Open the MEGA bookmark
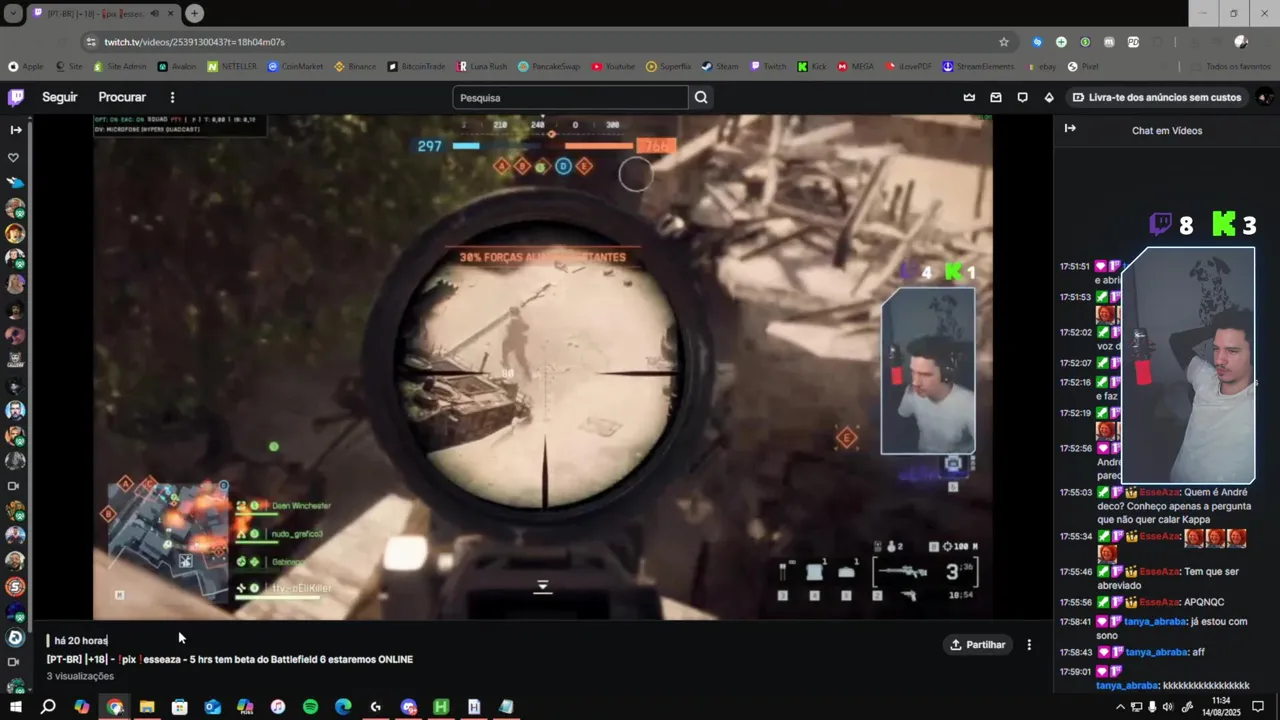The width and height of the screenshot is (1280, 720). [855, 66]
